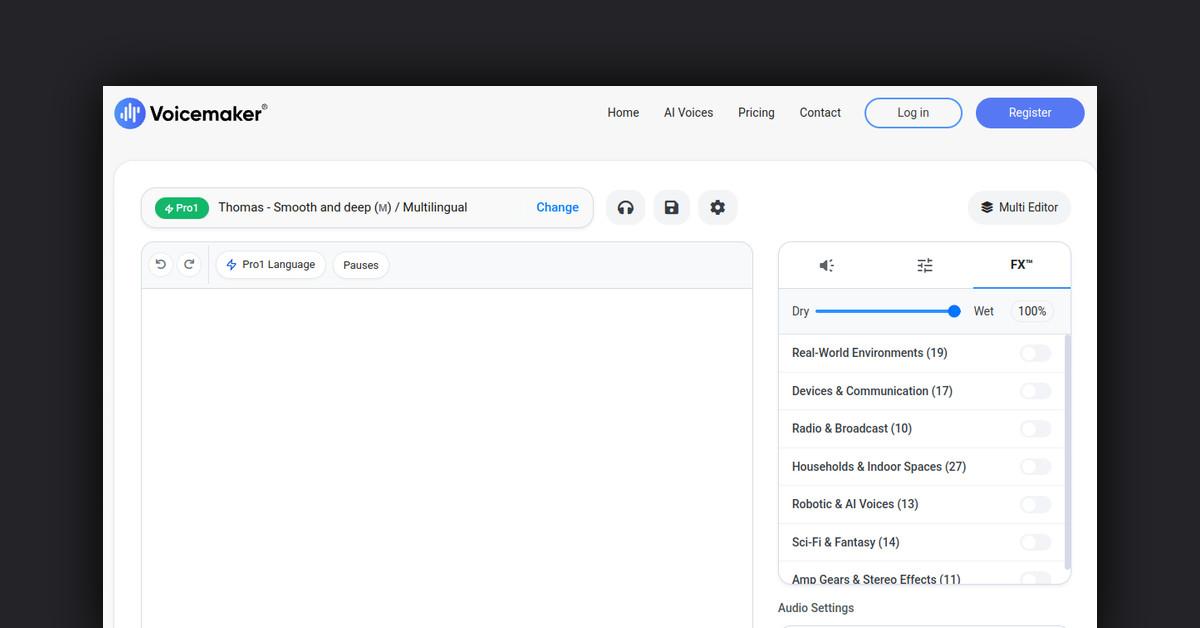Click the Voicemaker logo
1200x628 pixels.
191,113
